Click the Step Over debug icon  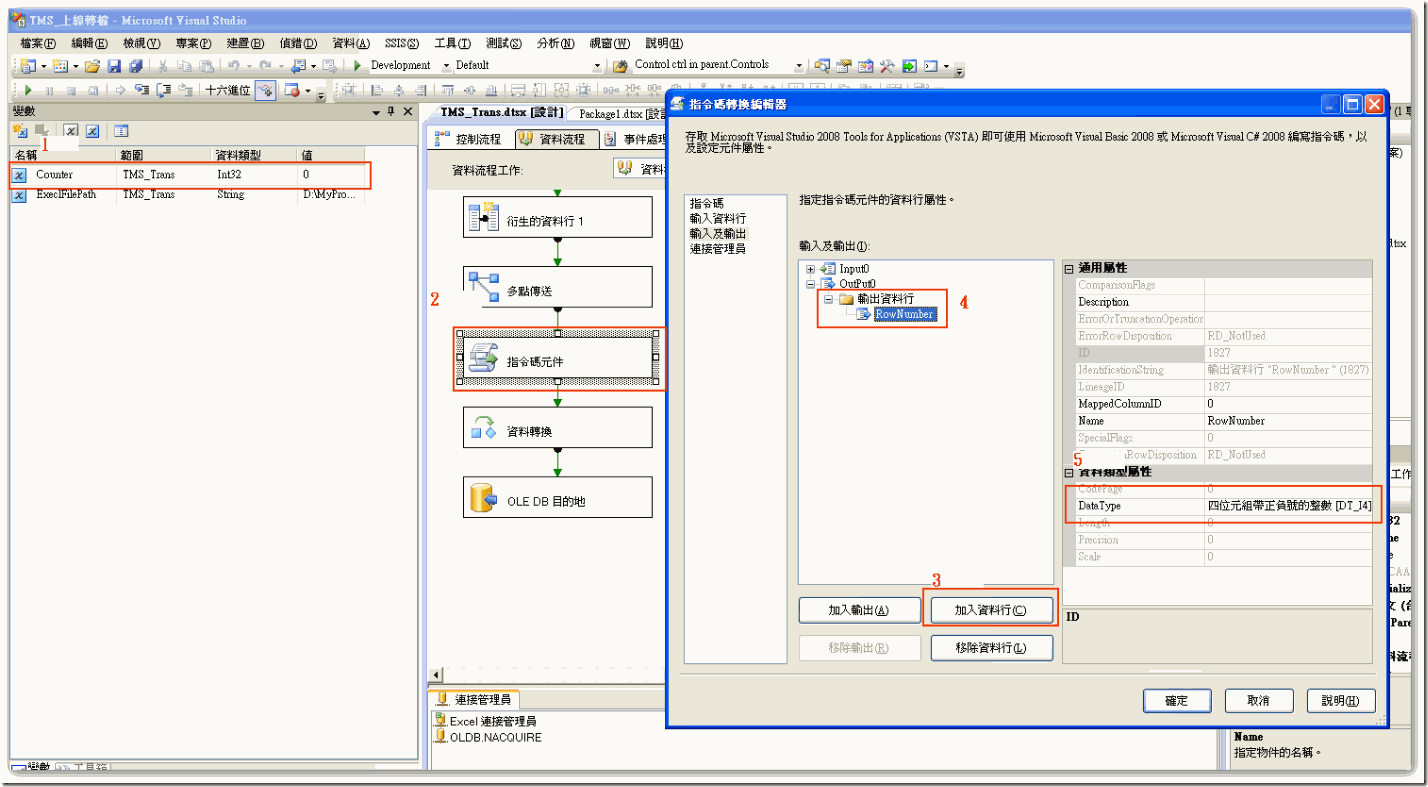point(163,90)
